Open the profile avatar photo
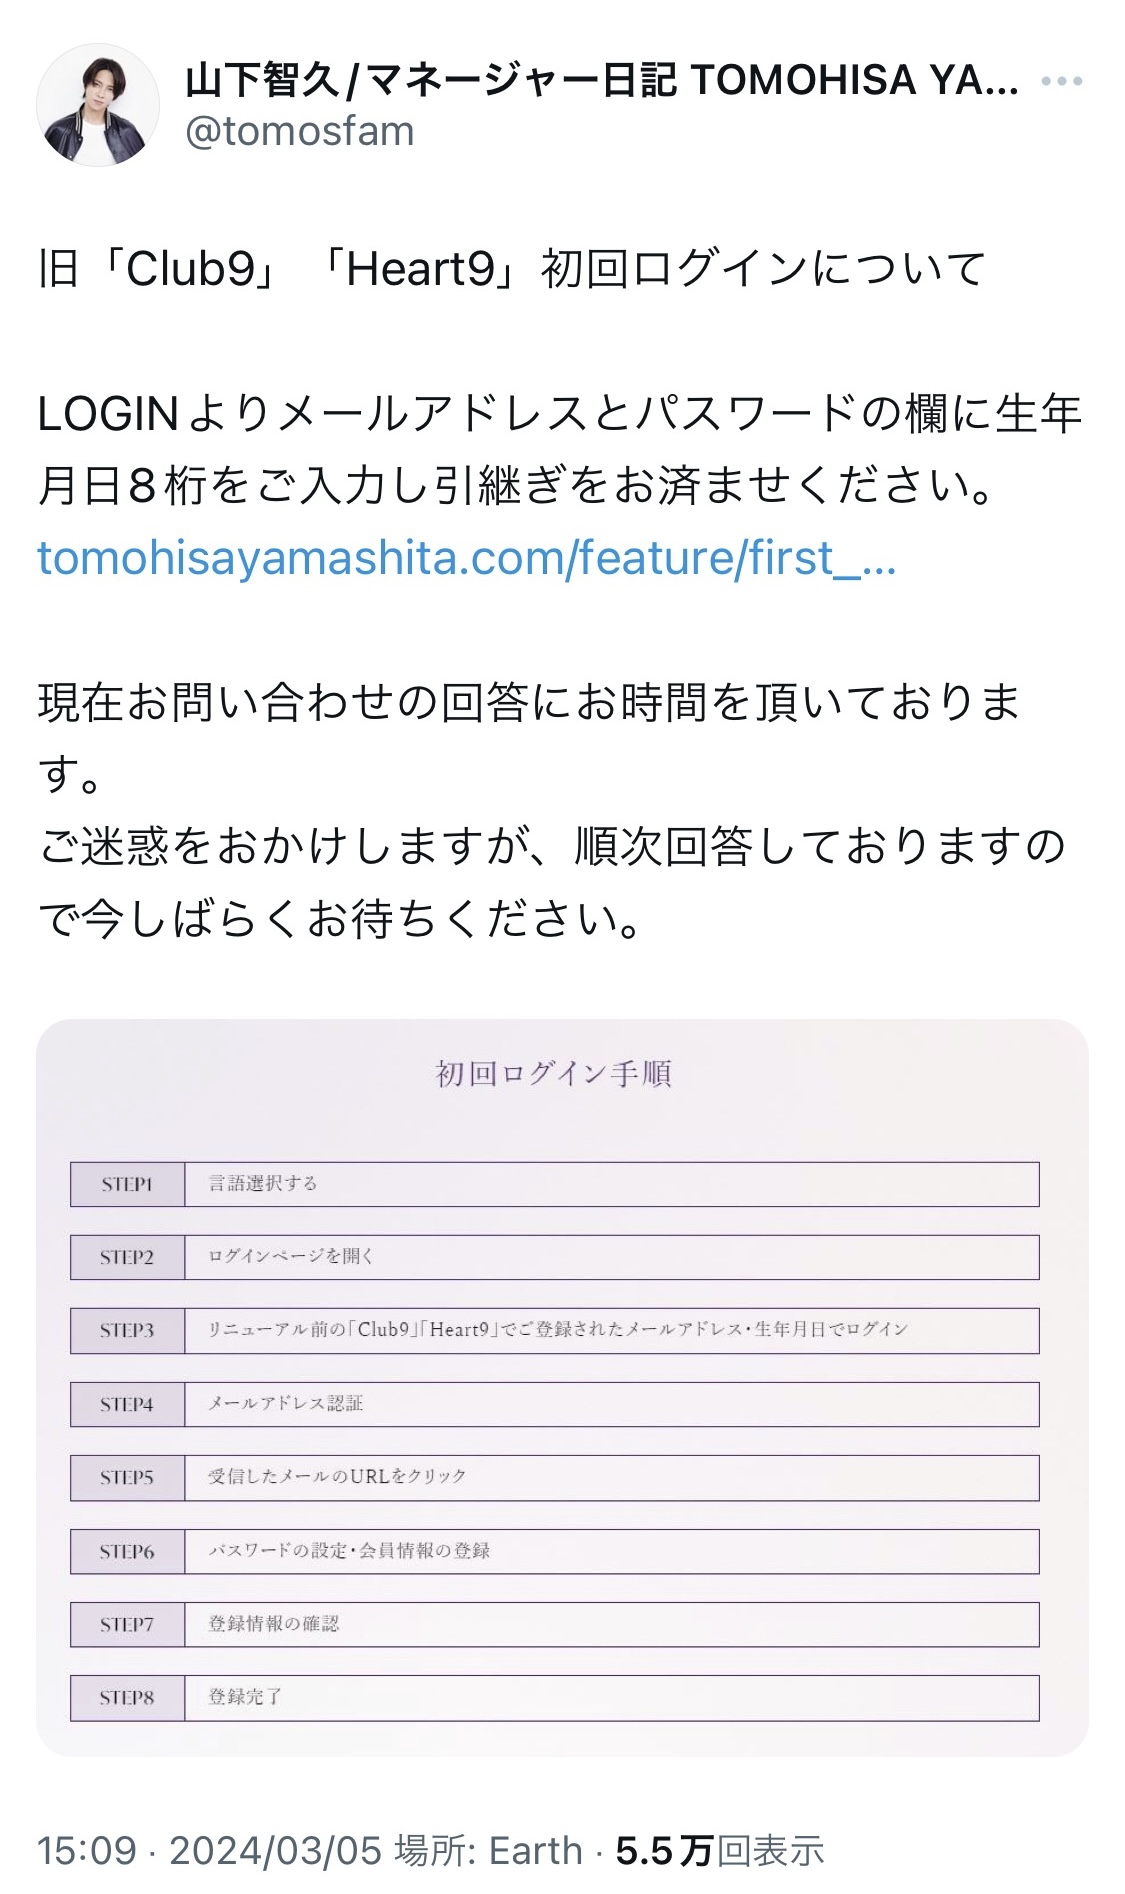Screen dimensions: 1125x1894 tap(98, 105)
